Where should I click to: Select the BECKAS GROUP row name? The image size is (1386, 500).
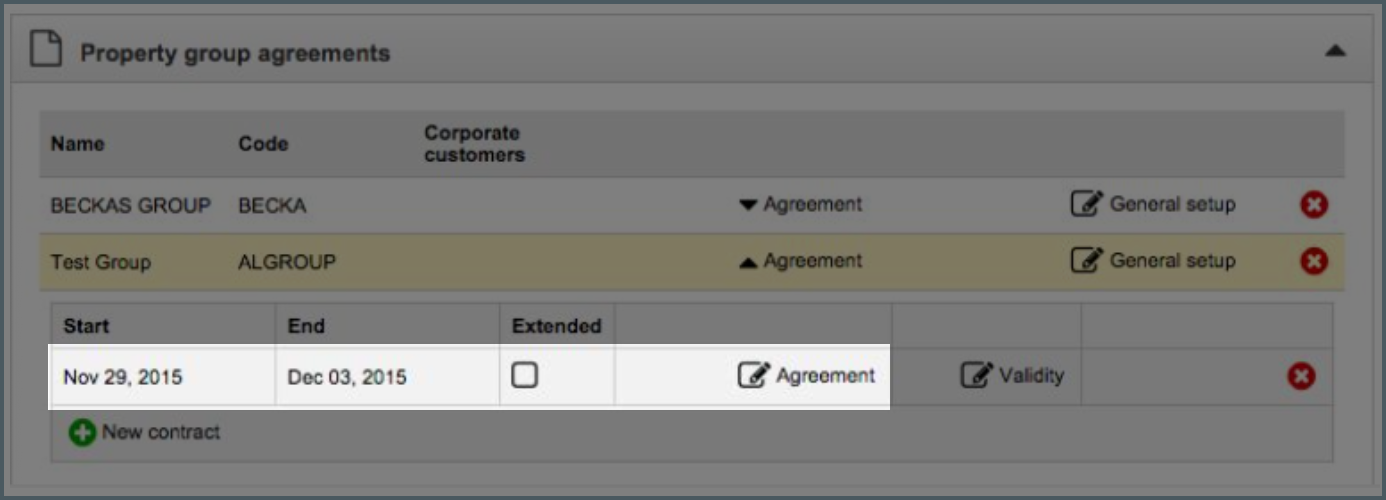(131, 206)
